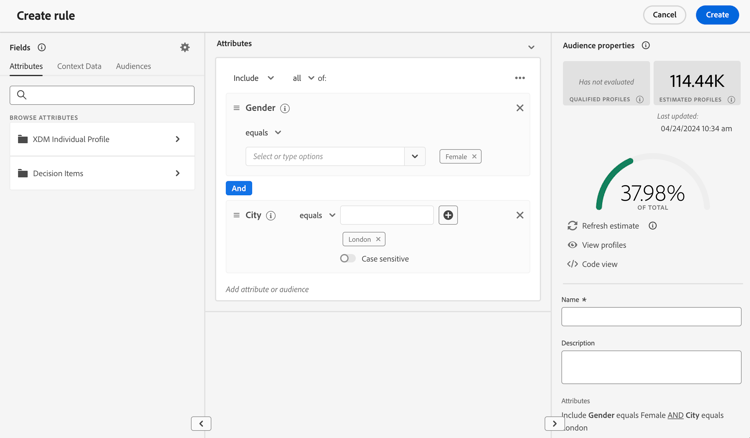Click the Refresh estimate icon
Viewport: 750px width, 438px height.
[x=572, y=226]
